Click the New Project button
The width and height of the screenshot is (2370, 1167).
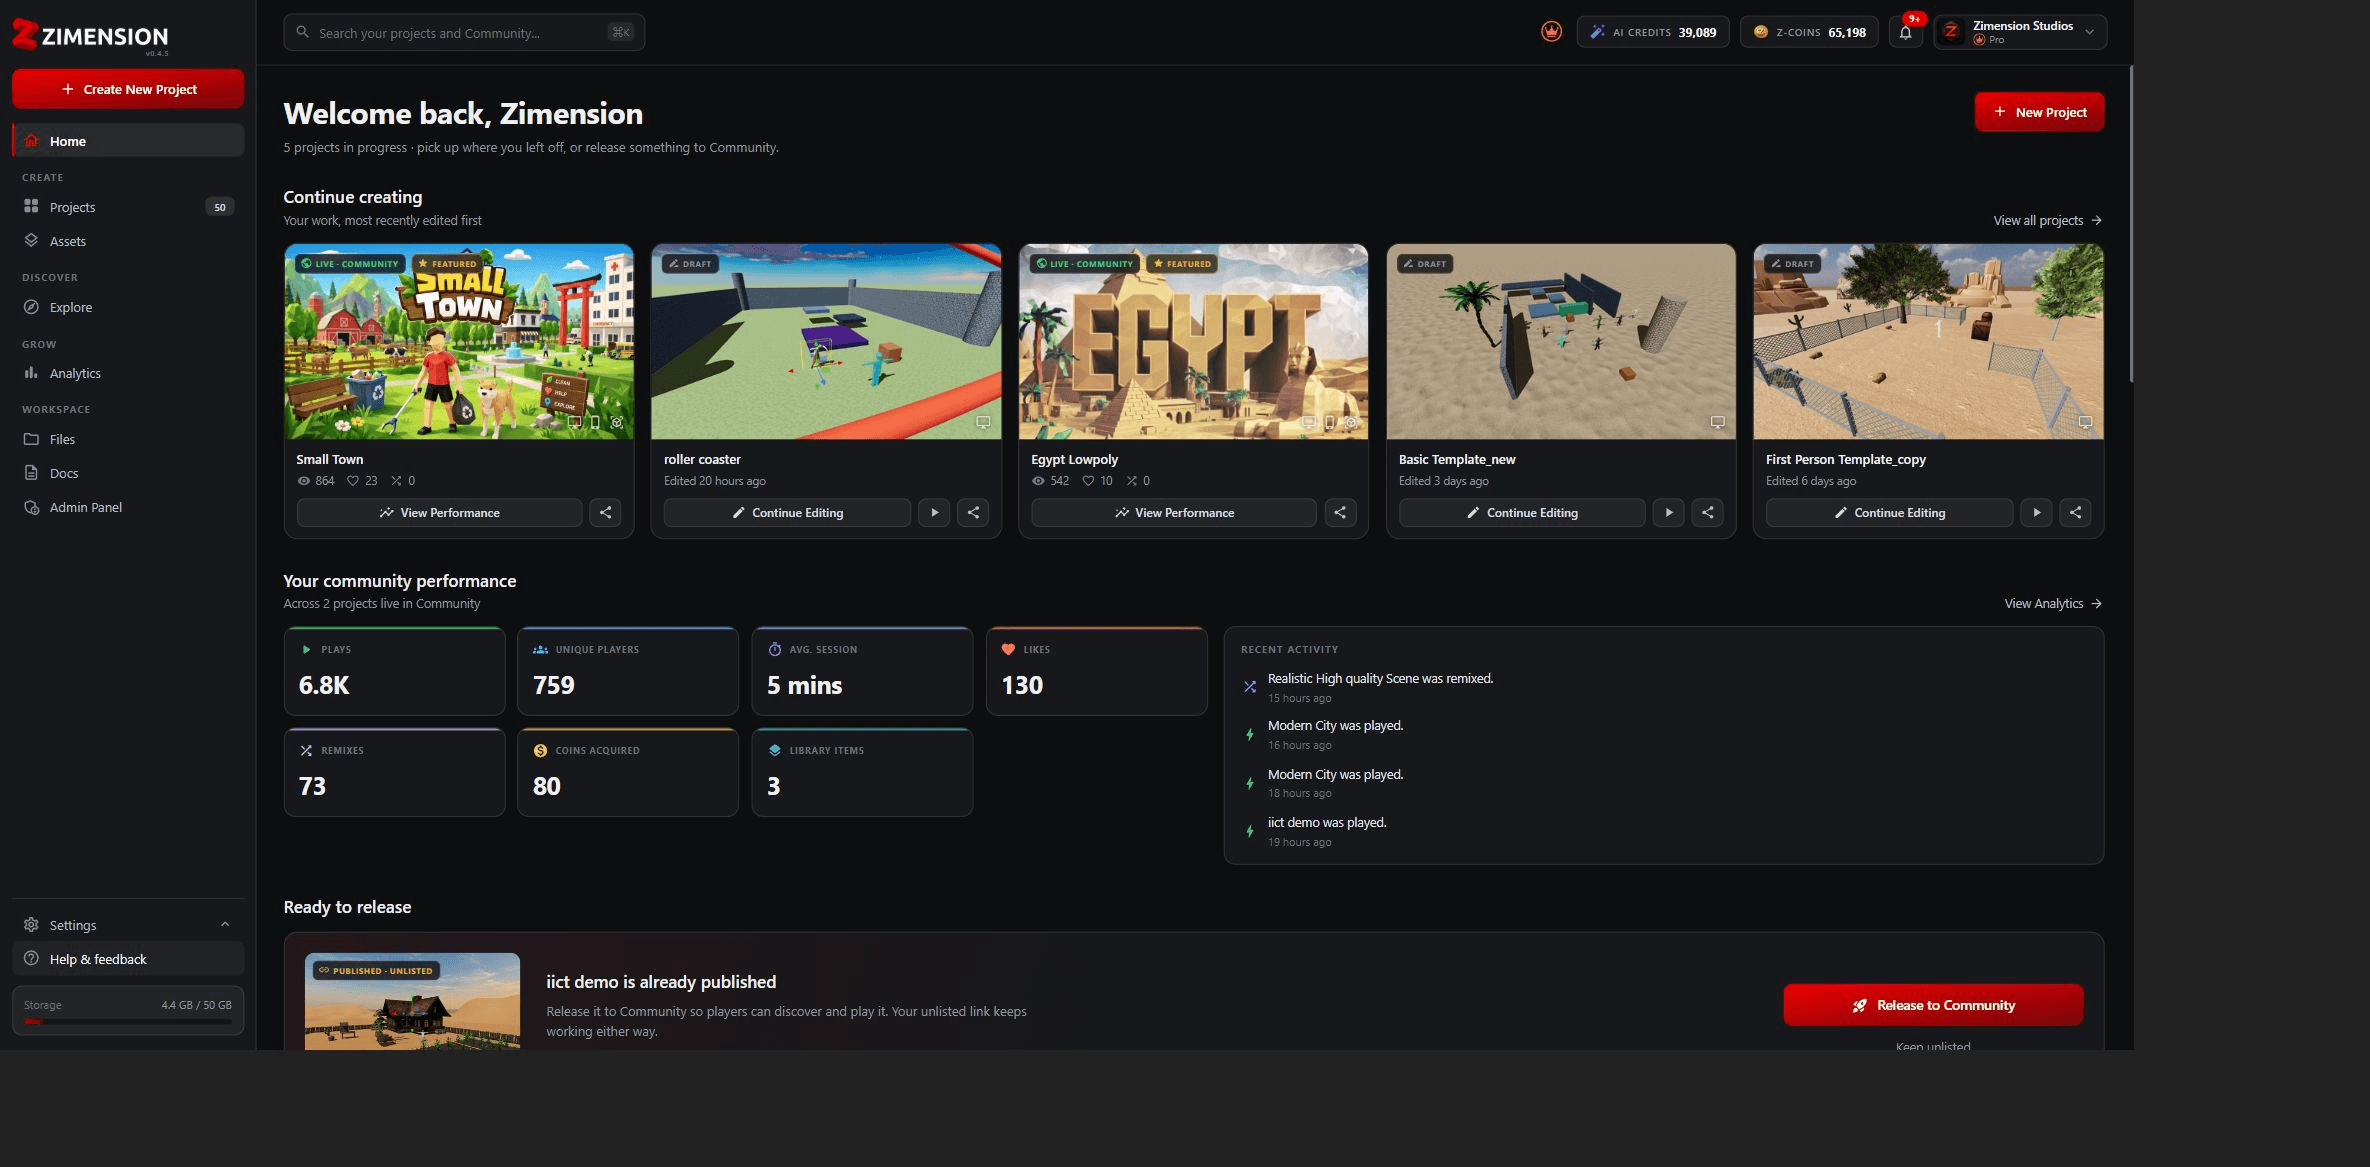[2039, 112]
